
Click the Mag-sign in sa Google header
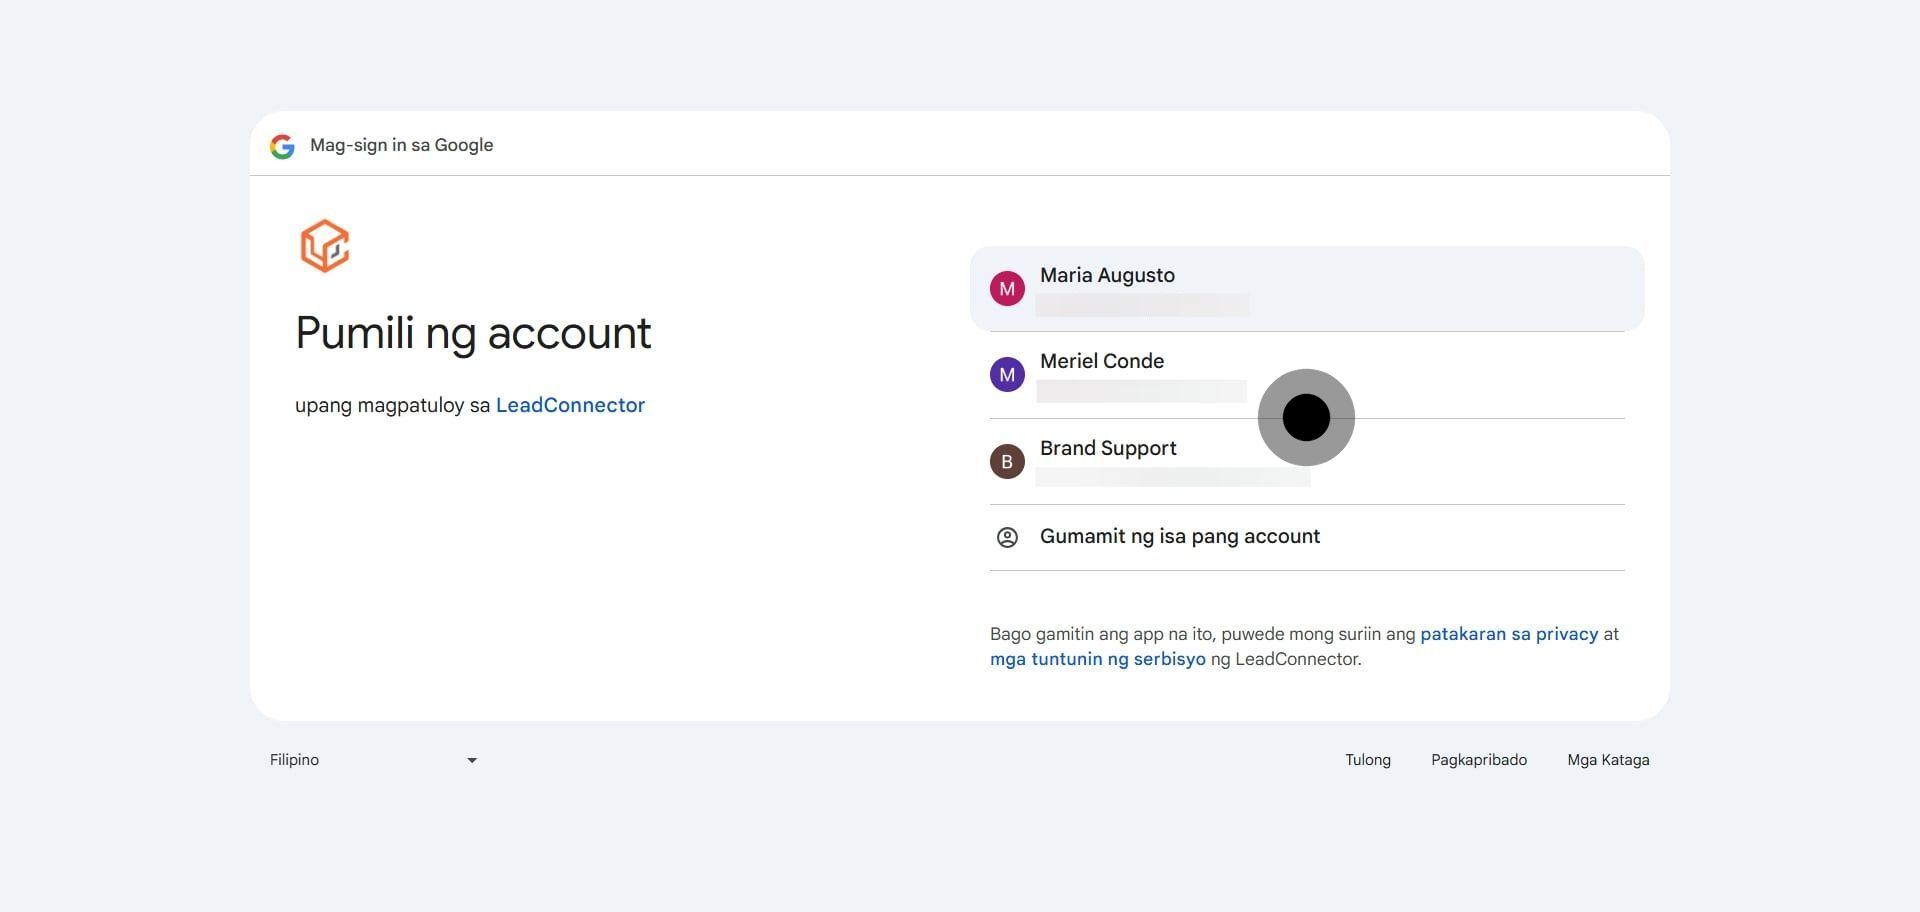click(x=402, y=145)
